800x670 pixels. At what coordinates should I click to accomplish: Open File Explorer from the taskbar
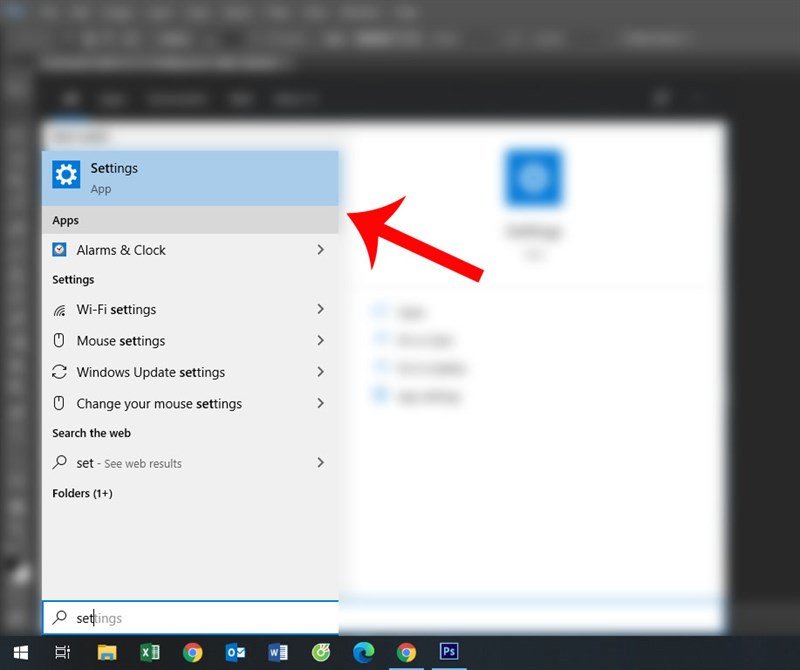coord(107,652)
